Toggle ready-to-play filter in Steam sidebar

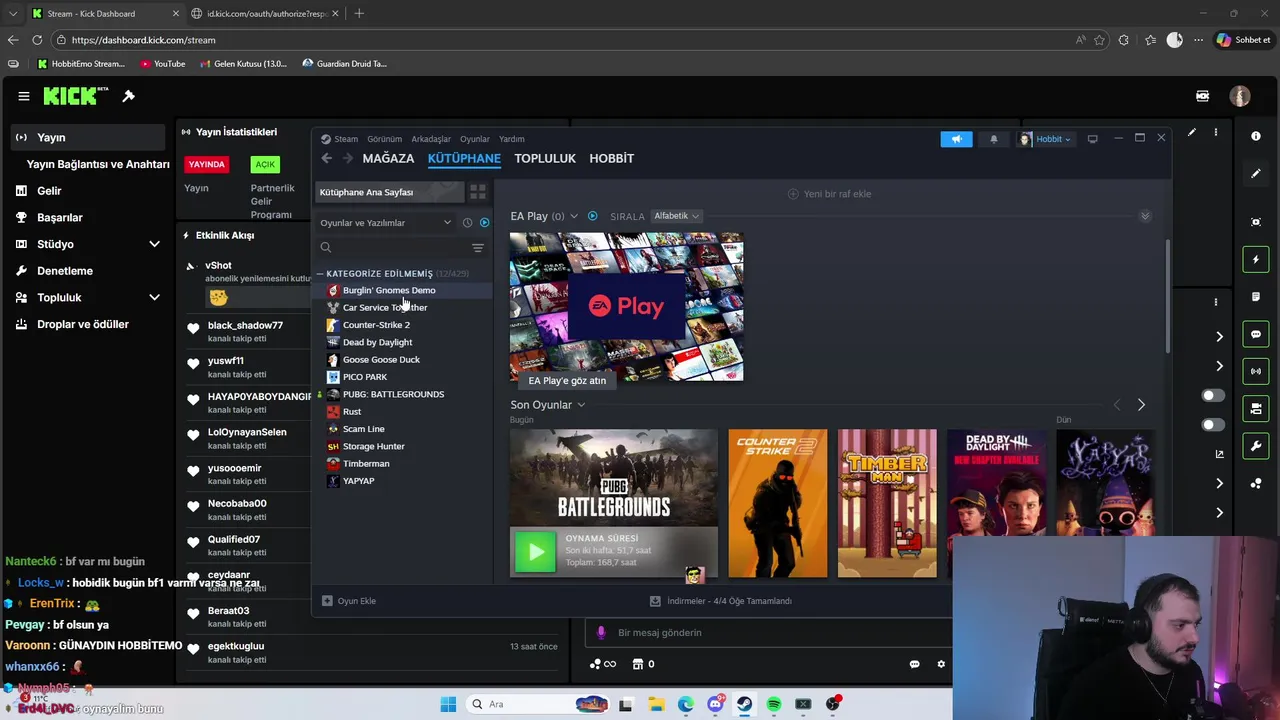click(485, 223)
